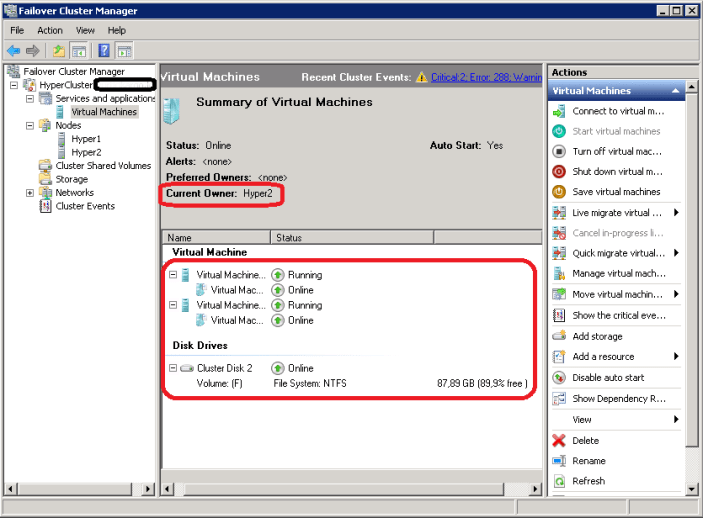The width and height of the screenshot is (703, 518).
Task: Click Disable auto start action
Action: pyautogui.click(x=609, y=378)
